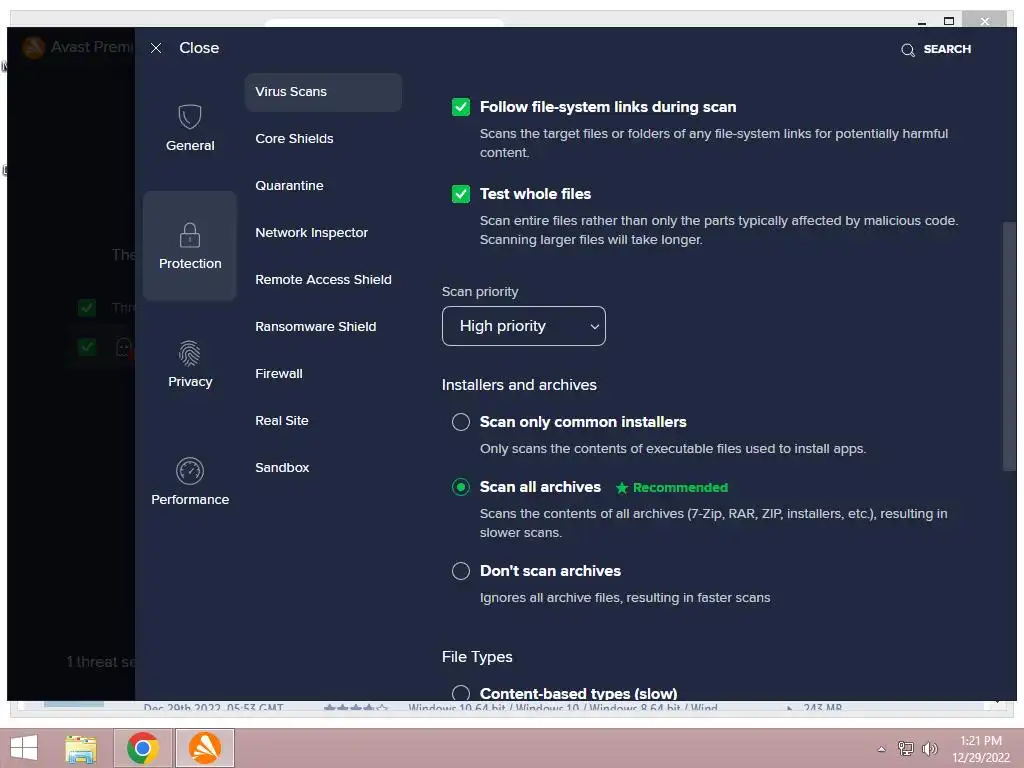Screen dimensions: 1024x768
Task: Select the Protection padlock icon
Action: (190, 235)
